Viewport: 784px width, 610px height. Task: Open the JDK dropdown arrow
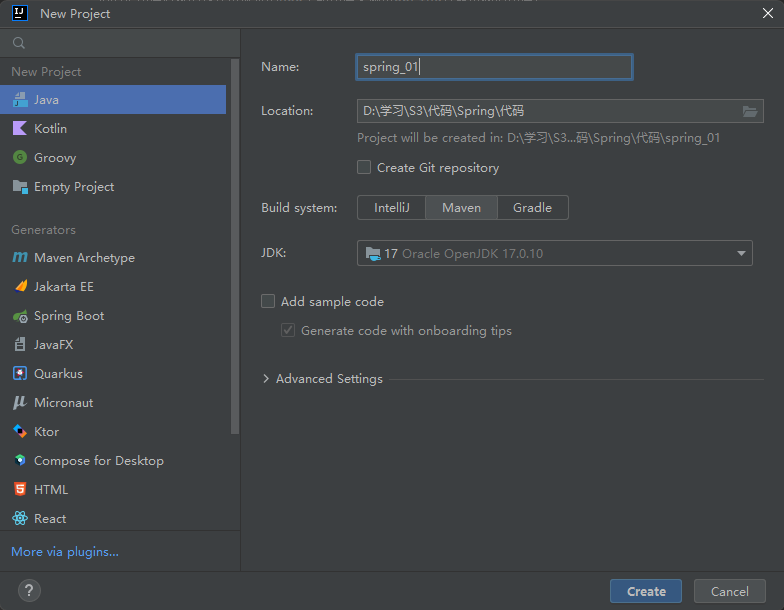741,254
